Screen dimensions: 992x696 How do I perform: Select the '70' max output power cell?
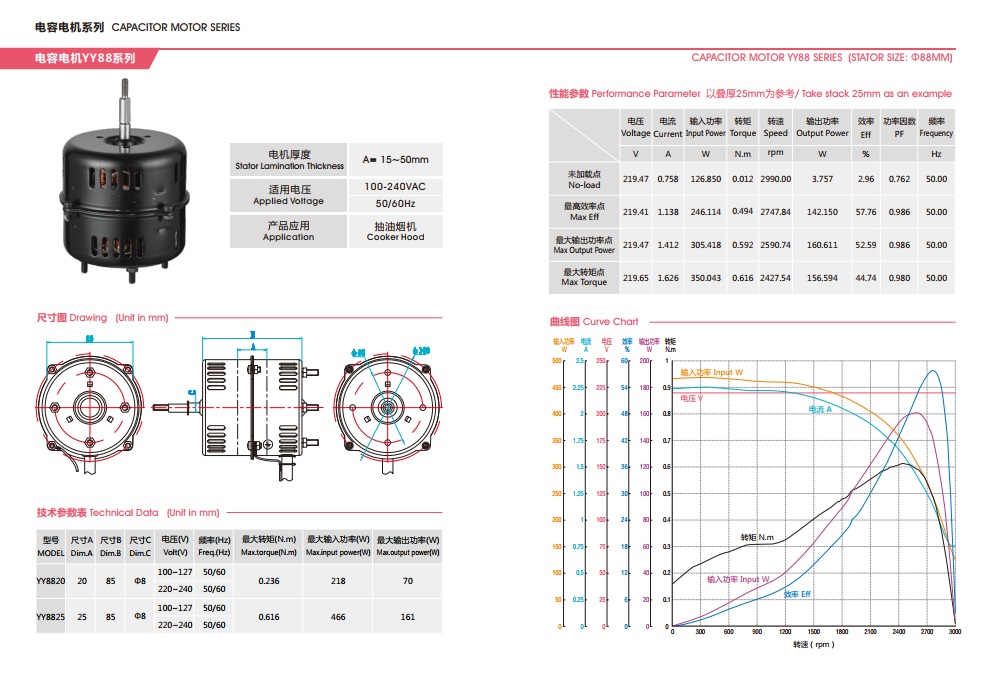click(408, 581)
